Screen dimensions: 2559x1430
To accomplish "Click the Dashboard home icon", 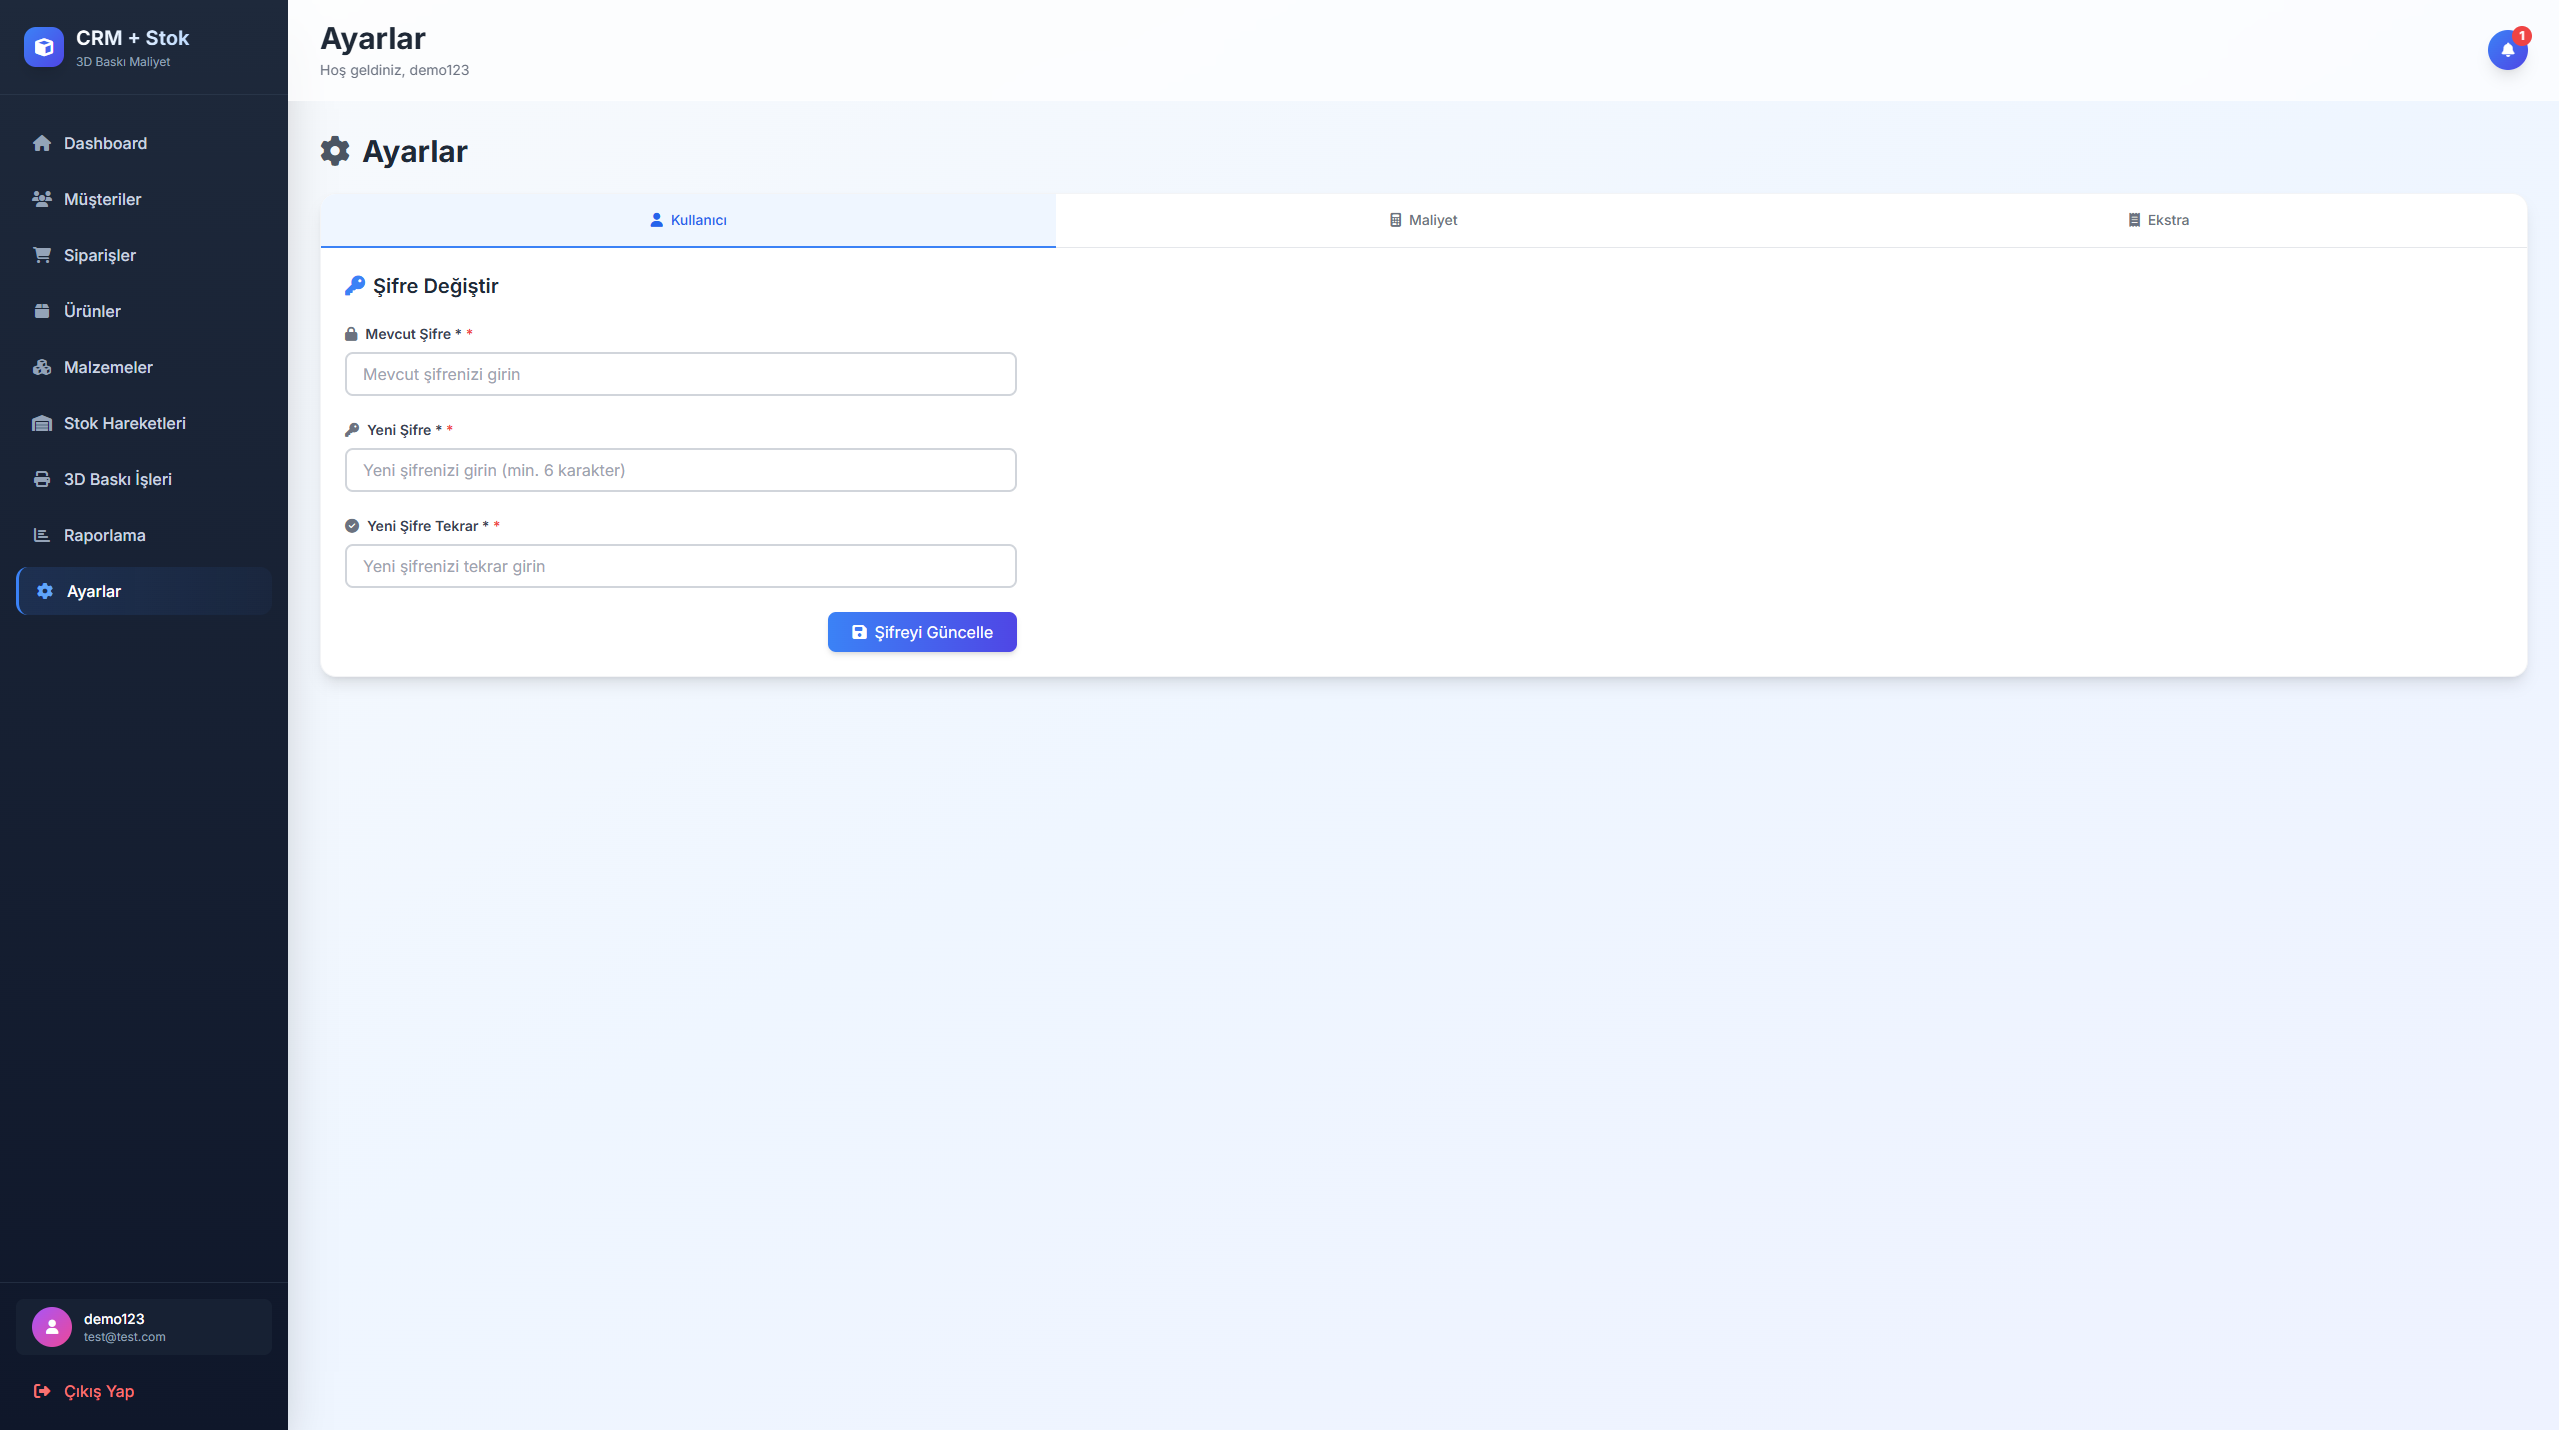I will click(42, 143).
